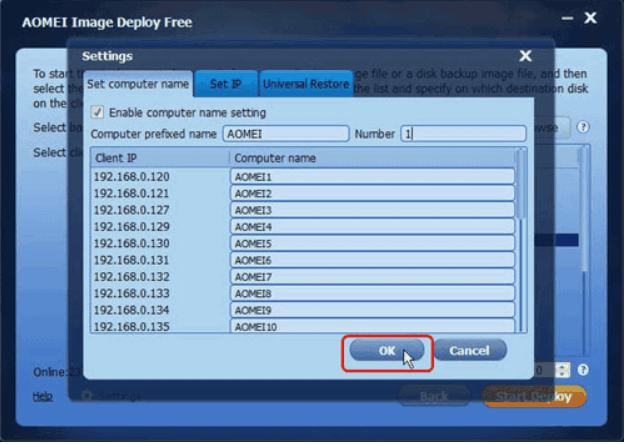626x444 pixels.
Task: Click the Computer prefixed name field
Action: (x=286, y=134)
